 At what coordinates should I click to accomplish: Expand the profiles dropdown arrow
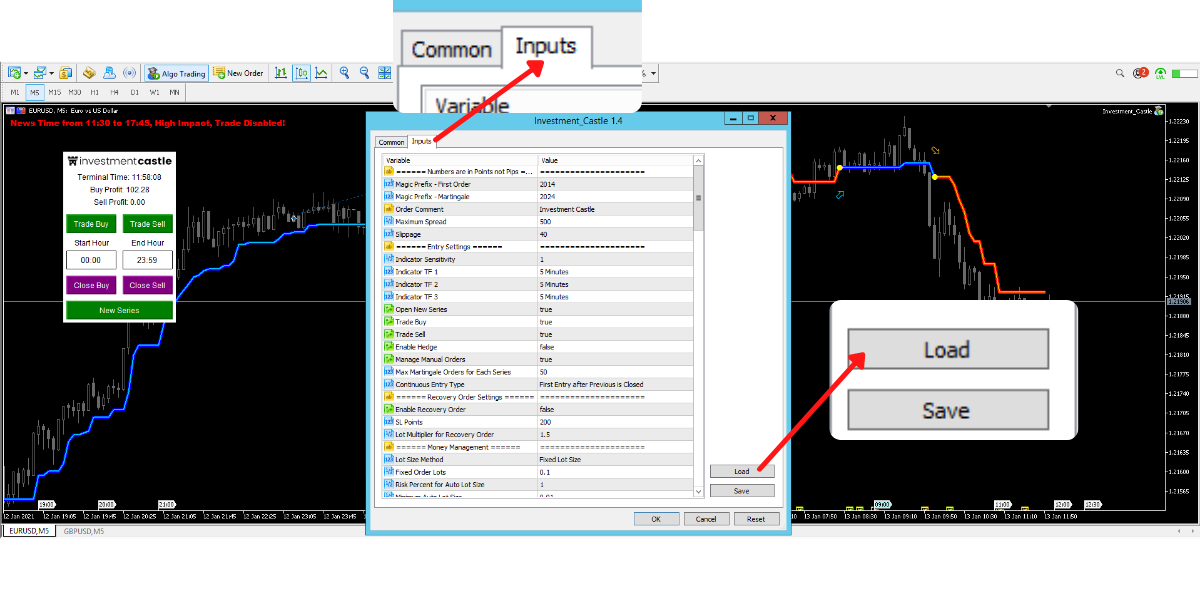[x=51, y=73]
